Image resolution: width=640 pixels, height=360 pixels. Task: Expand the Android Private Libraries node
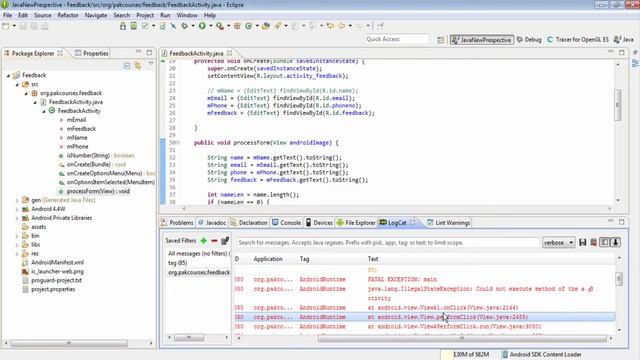(x=17, y=218)
